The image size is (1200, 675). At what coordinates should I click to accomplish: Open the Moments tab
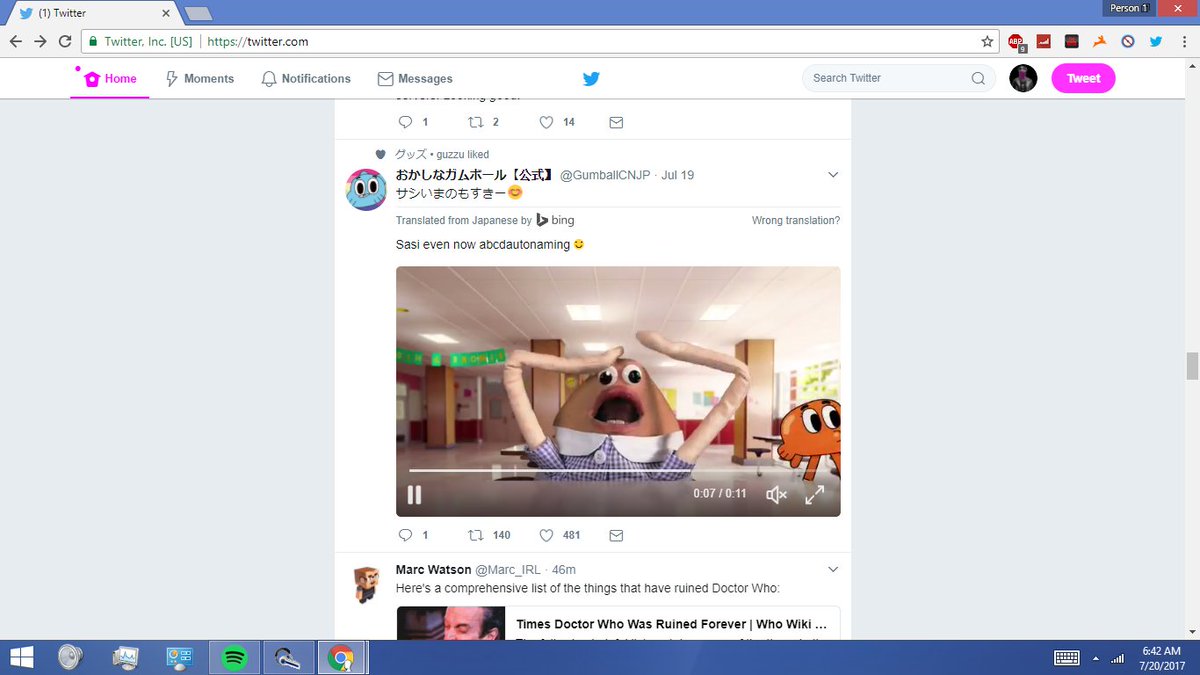[199, 79]
